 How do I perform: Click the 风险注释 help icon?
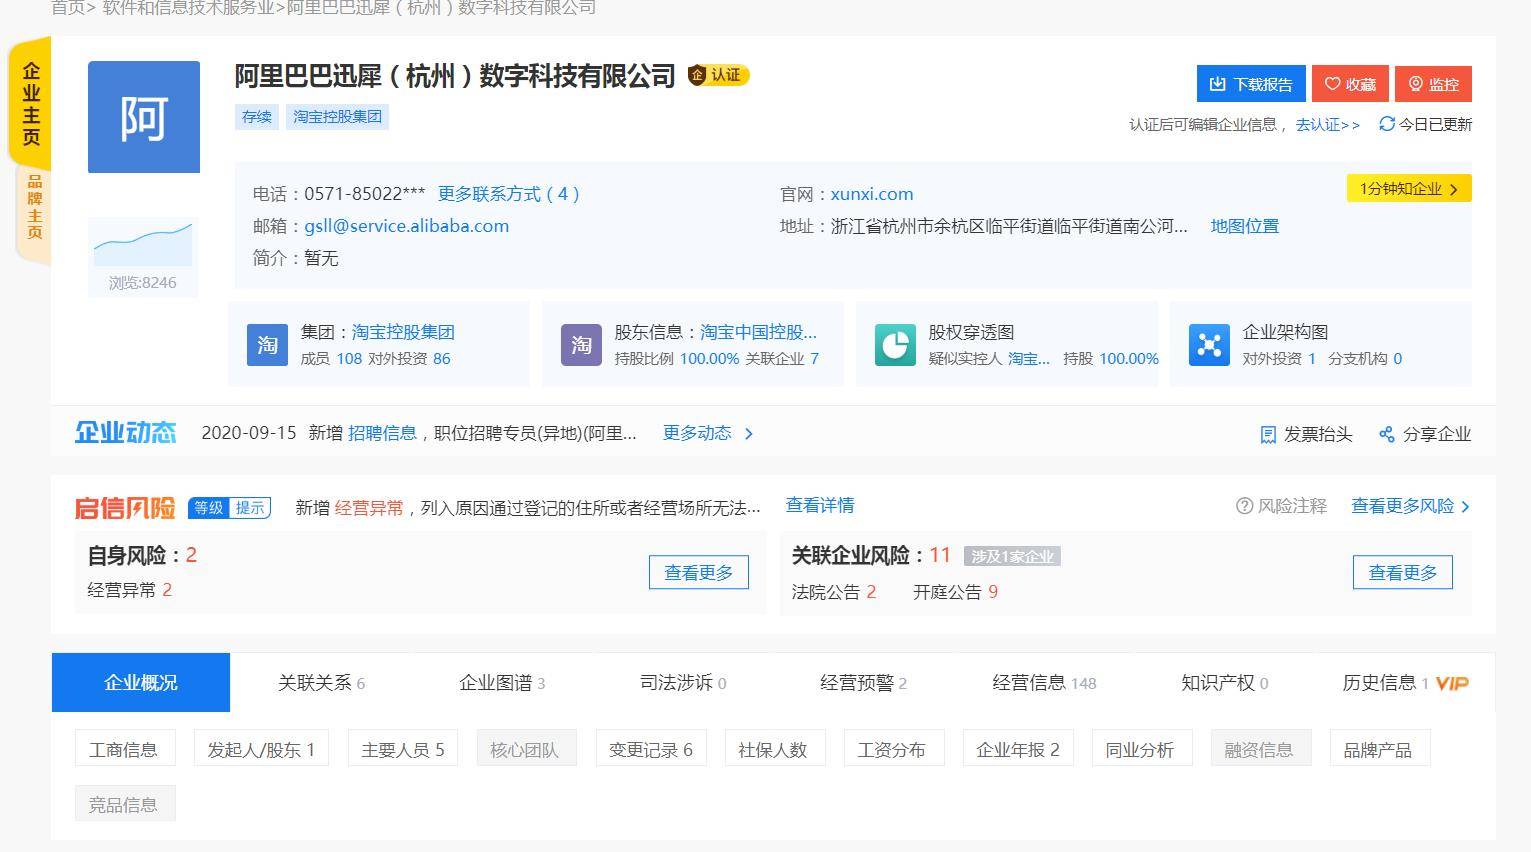coord(1244,506)
